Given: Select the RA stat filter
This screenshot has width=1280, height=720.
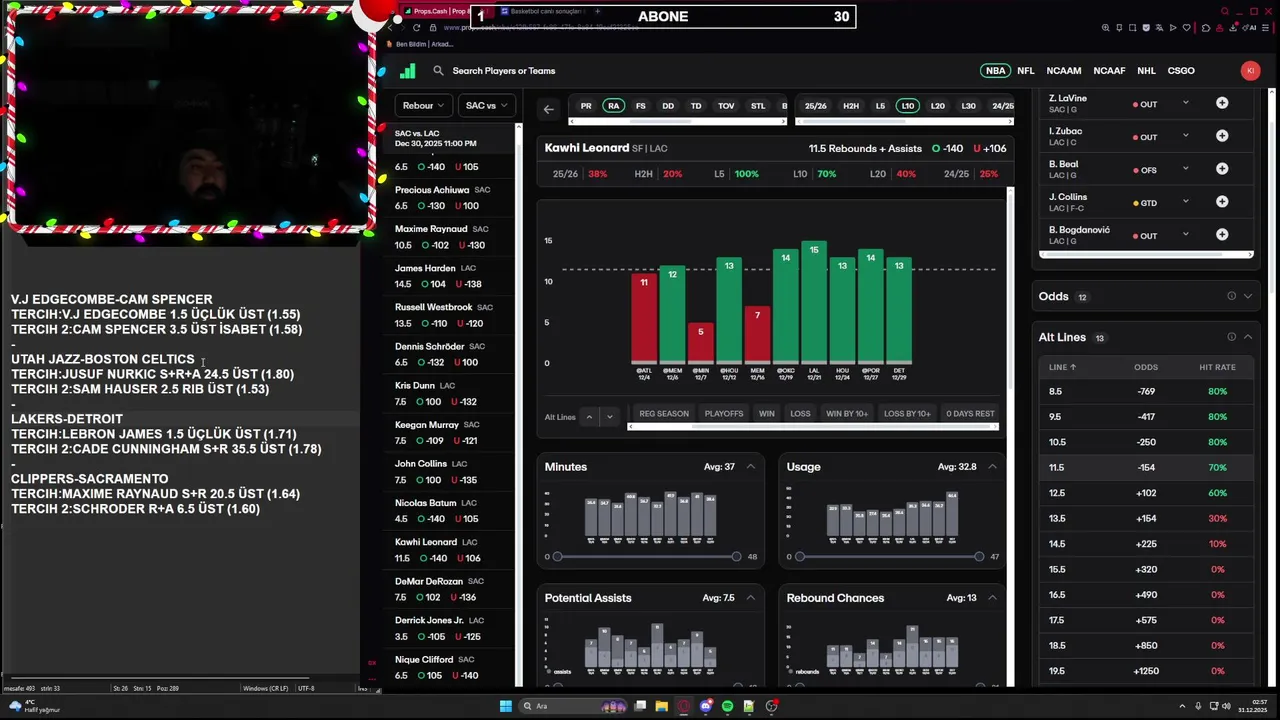Looking at the screenshot, I should point(613,106).
